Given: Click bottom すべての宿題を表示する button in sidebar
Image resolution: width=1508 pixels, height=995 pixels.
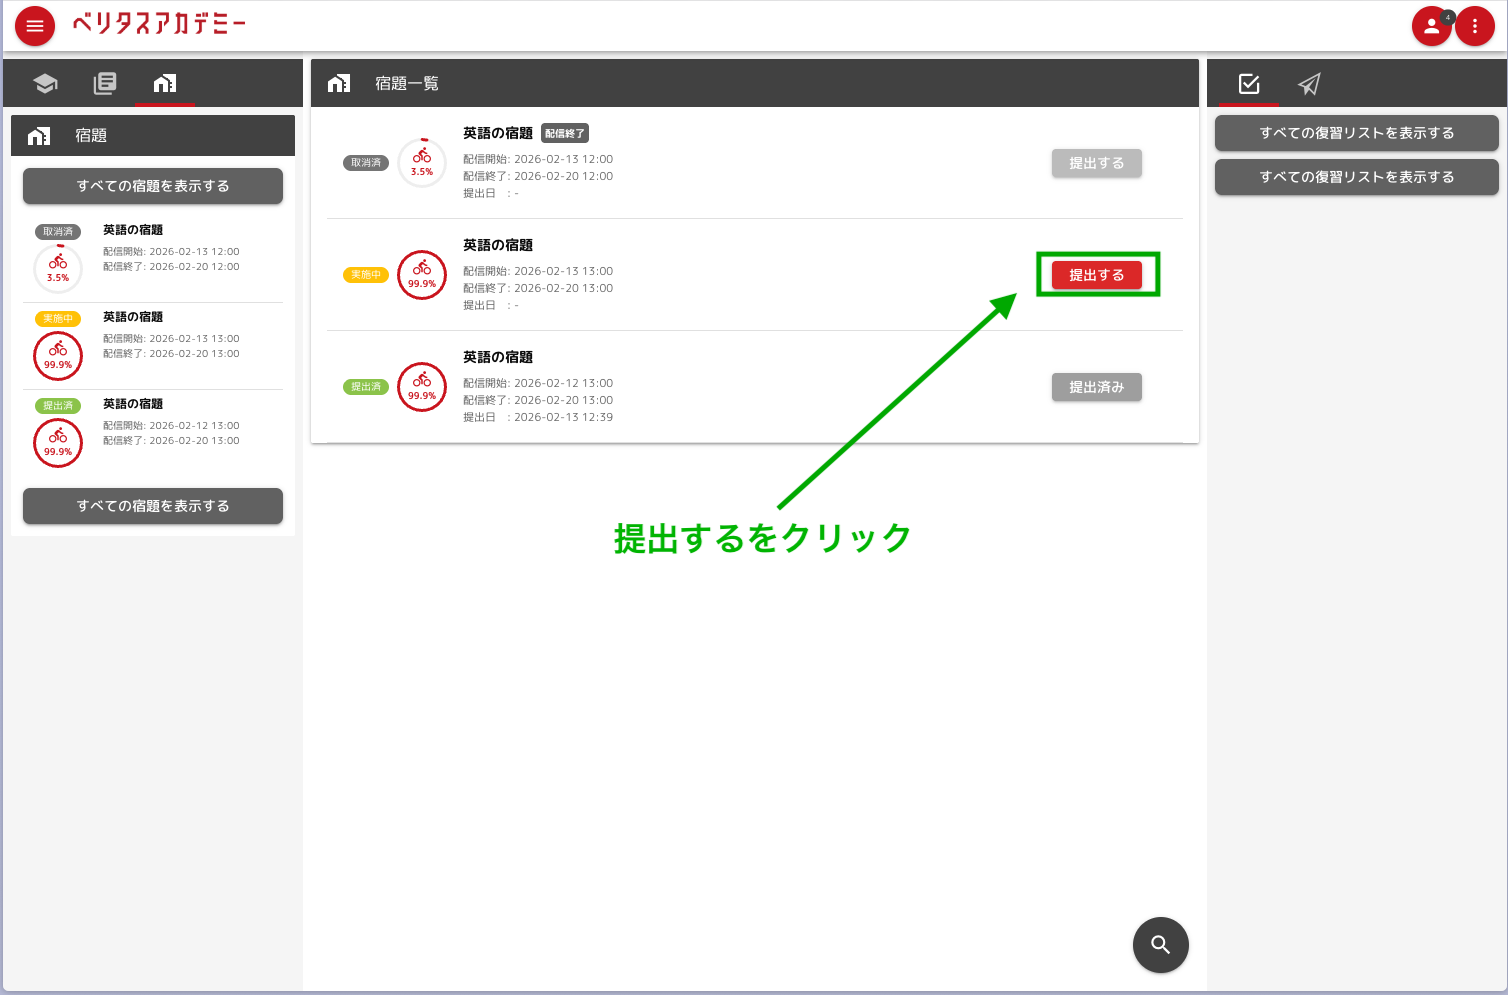Looking at the screenshot, I should pos(153,506).
